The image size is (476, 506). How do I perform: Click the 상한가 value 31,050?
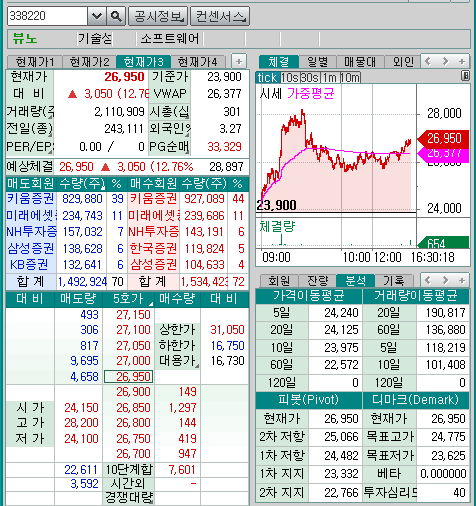coord(227,330)
